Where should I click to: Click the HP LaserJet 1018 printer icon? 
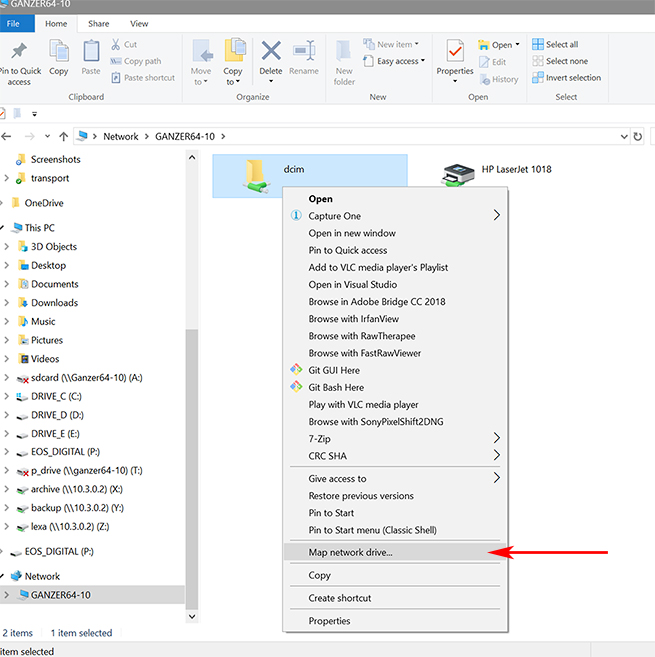pyautogui.click(x=460, y=175)
